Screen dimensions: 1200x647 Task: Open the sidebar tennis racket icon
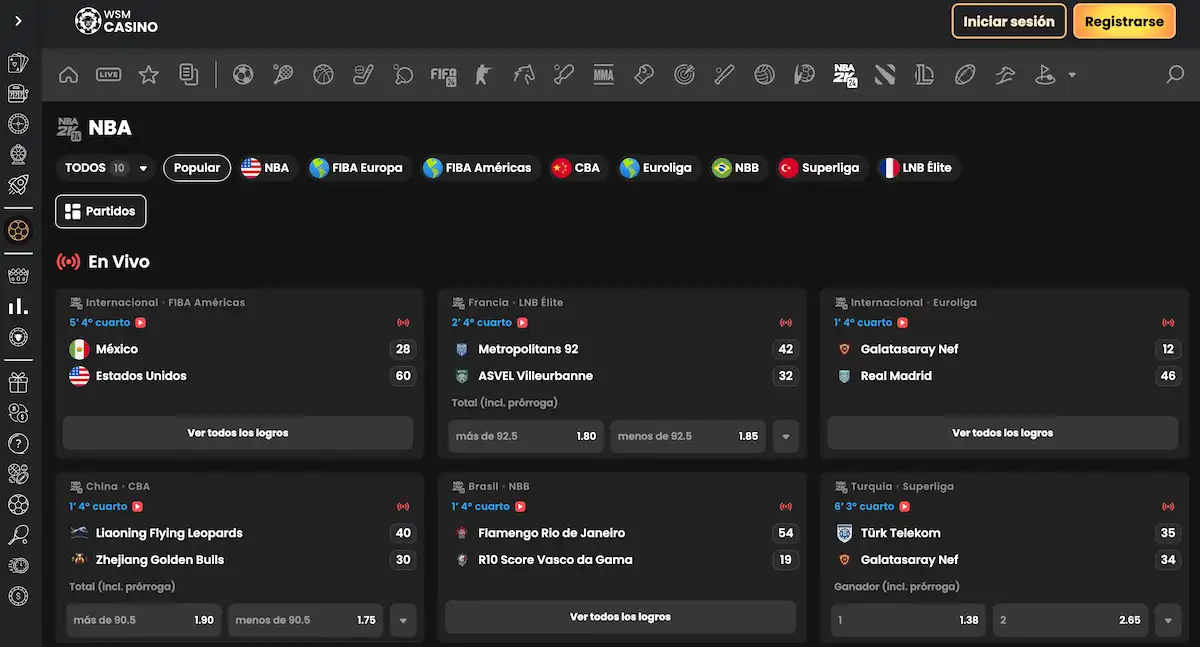(18, 535)
